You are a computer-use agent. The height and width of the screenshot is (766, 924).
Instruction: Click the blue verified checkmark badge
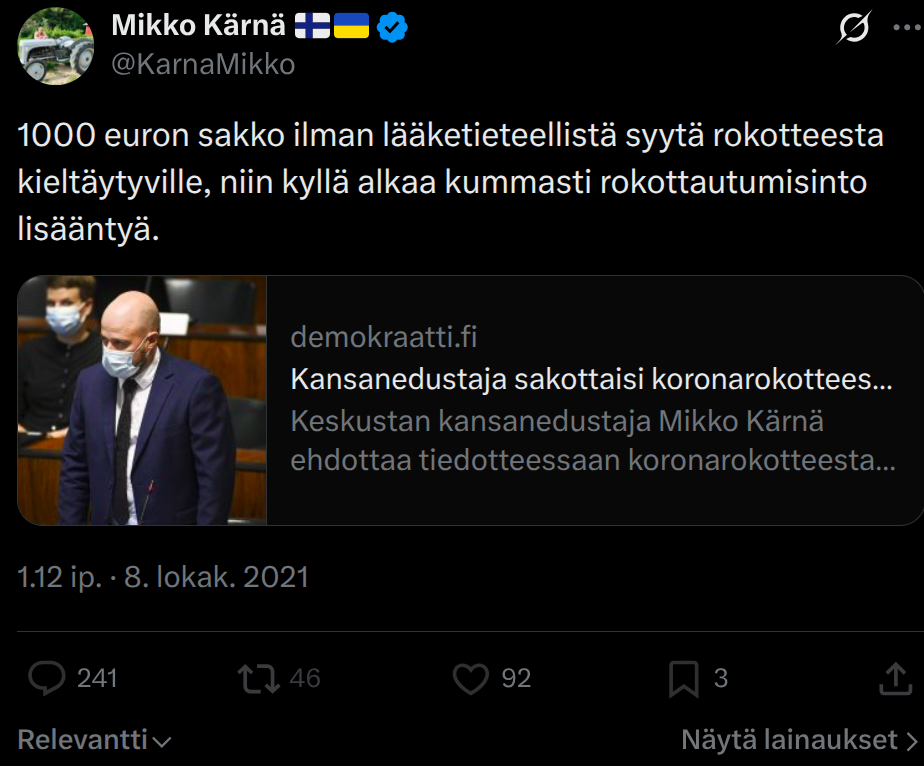coord(393,27)
